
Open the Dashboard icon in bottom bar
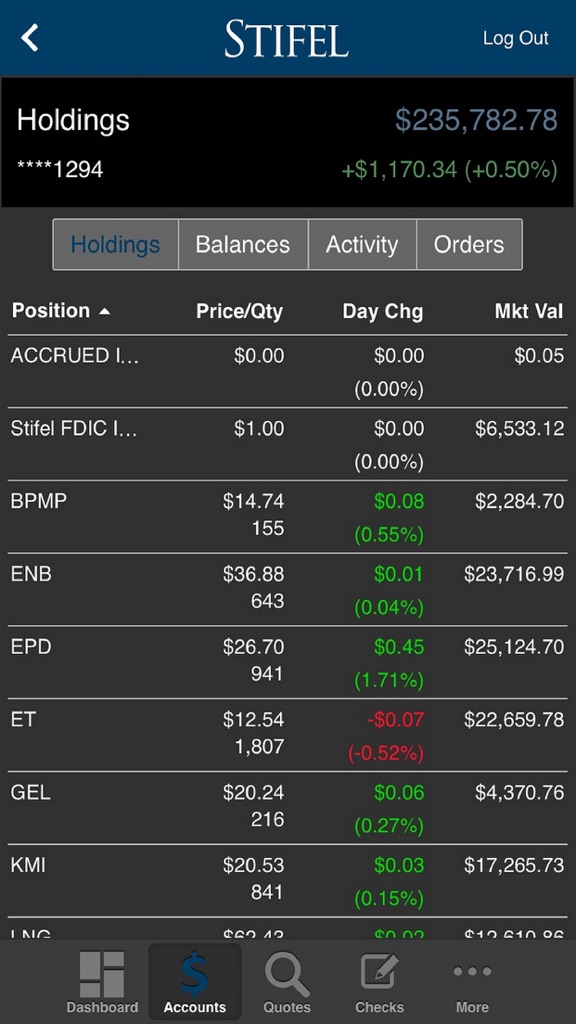coord(102,974)
